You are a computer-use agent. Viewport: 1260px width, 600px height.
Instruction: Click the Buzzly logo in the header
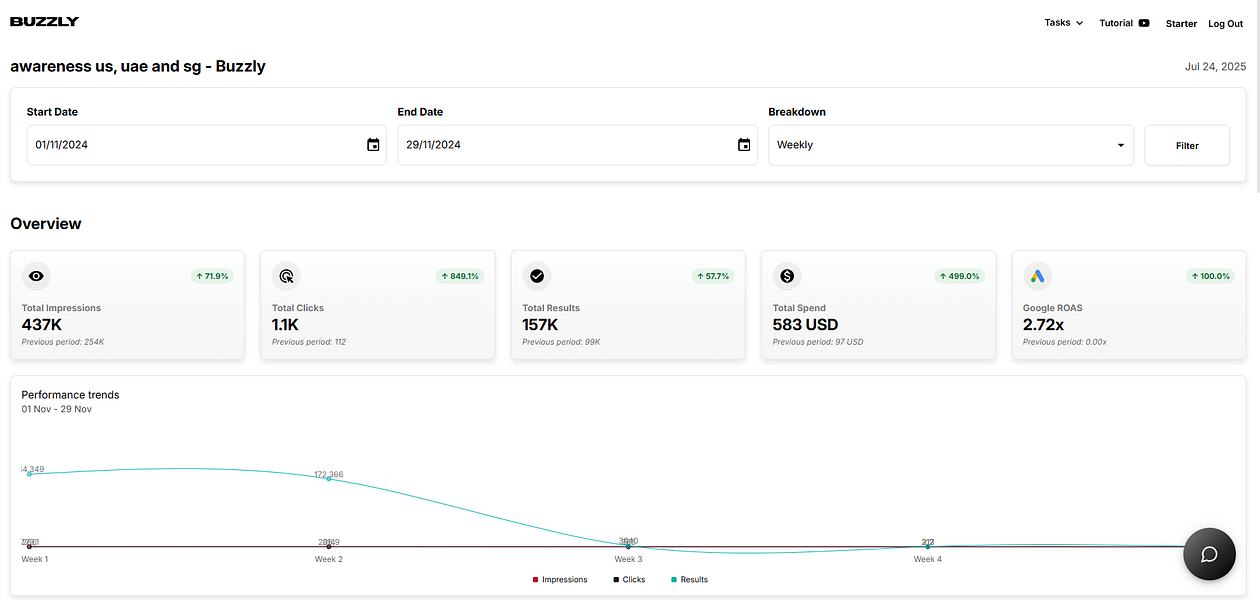(x=44, y=22)
